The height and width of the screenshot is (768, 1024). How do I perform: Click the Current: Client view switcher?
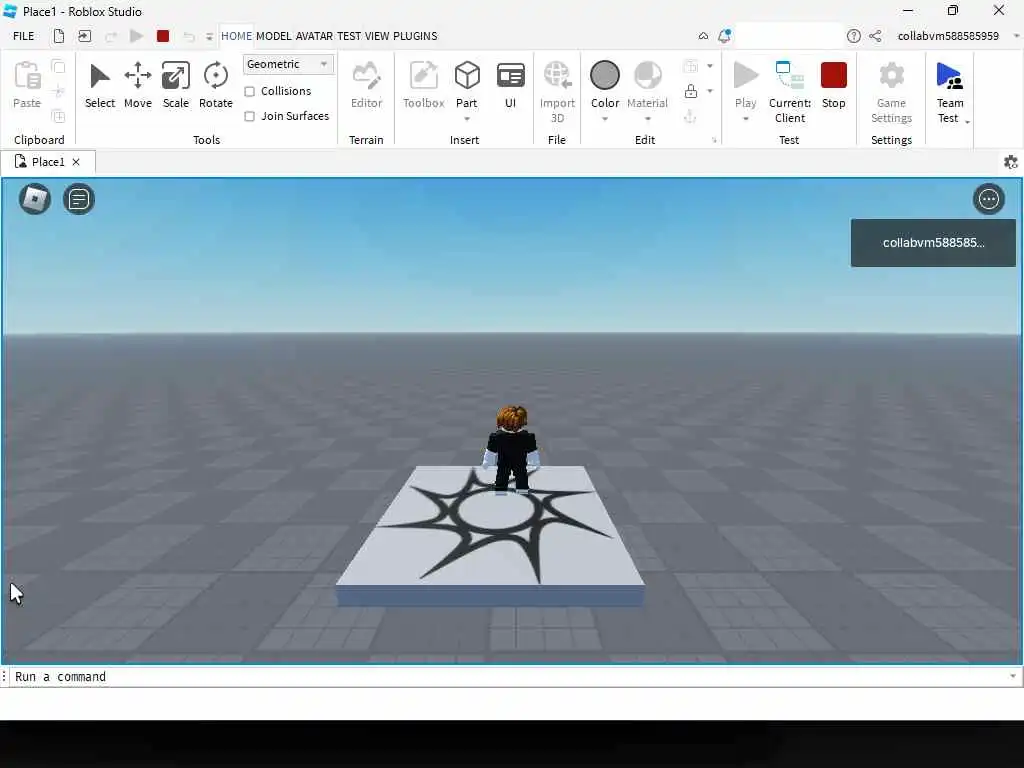[790, 92]
